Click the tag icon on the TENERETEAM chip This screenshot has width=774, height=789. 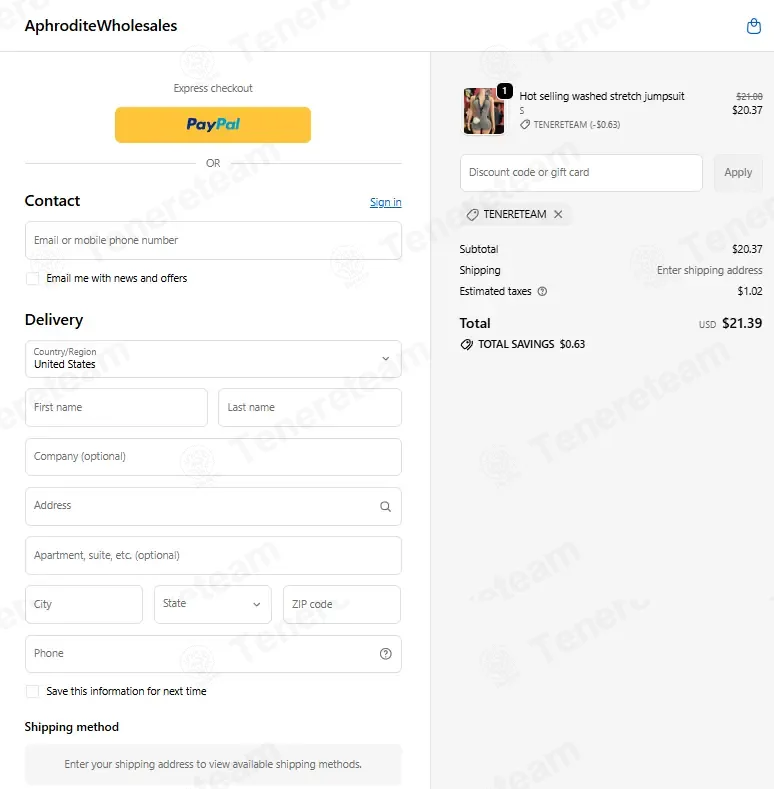472,215
